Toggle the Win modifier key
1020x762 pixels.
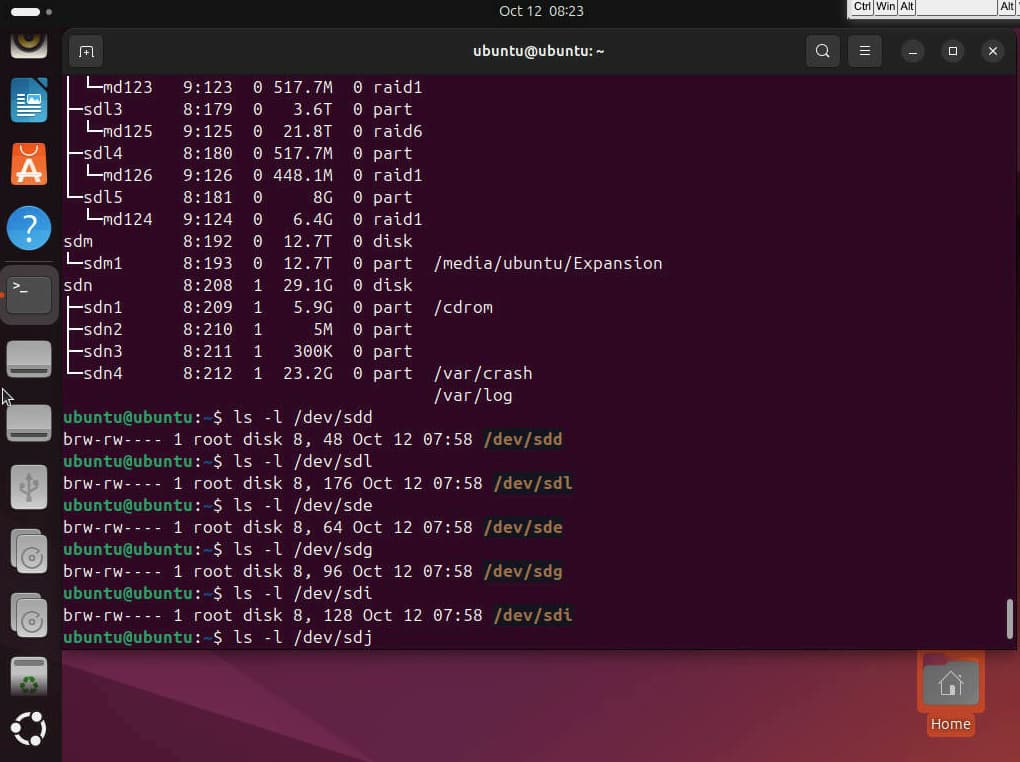pyautogui.click(x=886, y=7)
